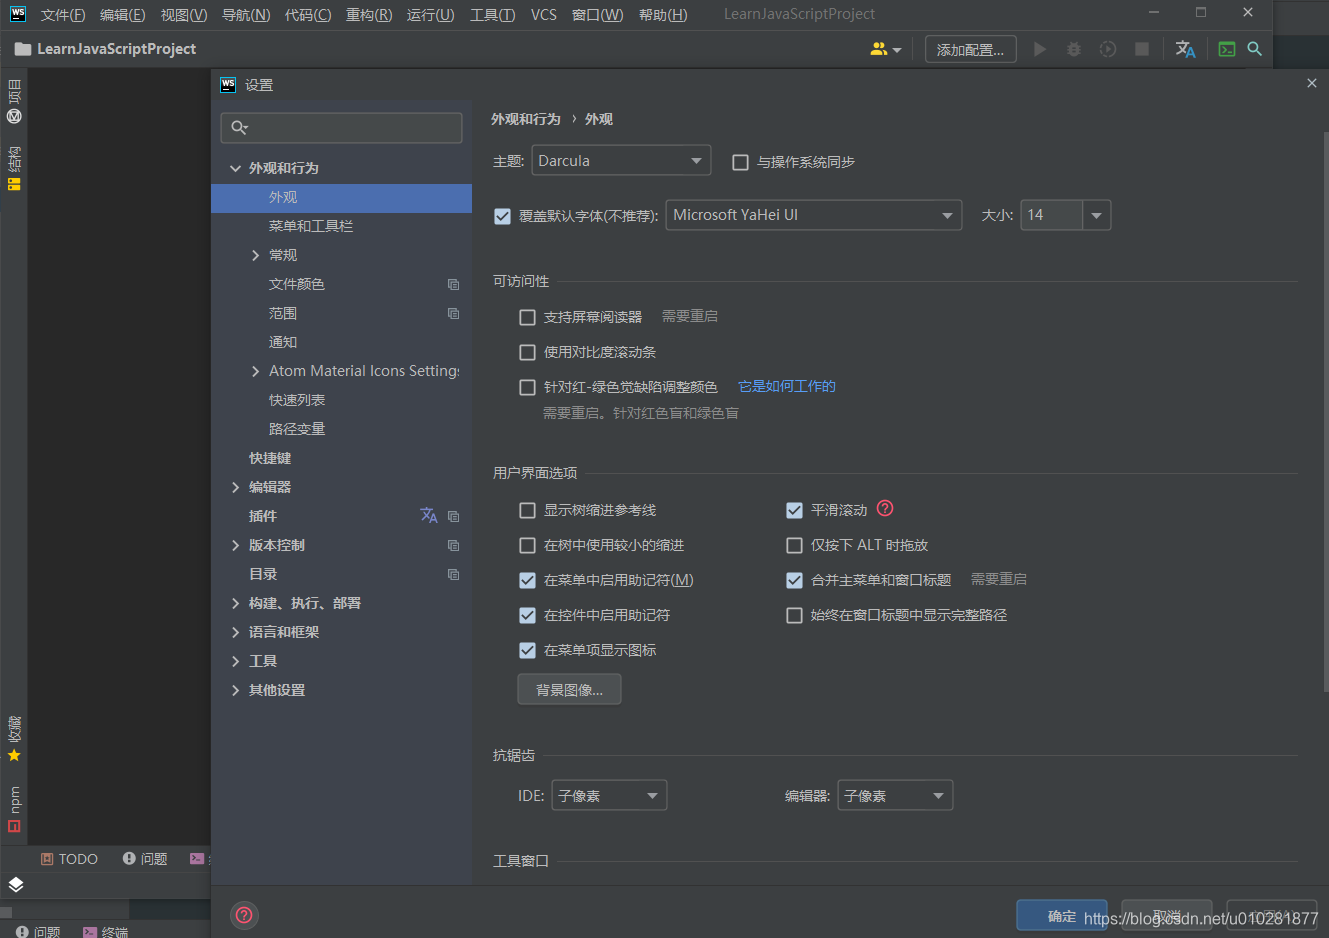The image size is (1329, 938).
Task: Open the TODO tool window tab
Action: coord(69,859)
